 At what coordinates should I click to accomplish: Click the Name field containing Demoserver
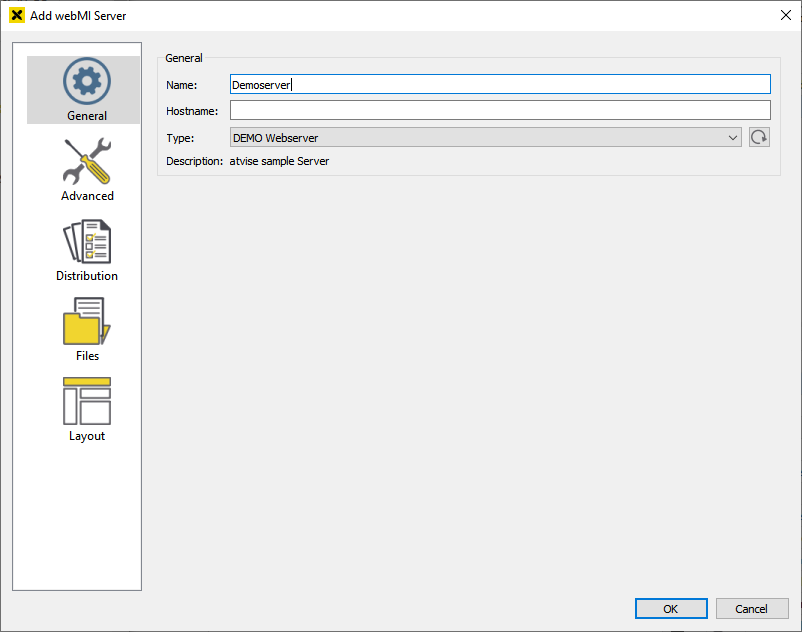(x=500, y=85)
